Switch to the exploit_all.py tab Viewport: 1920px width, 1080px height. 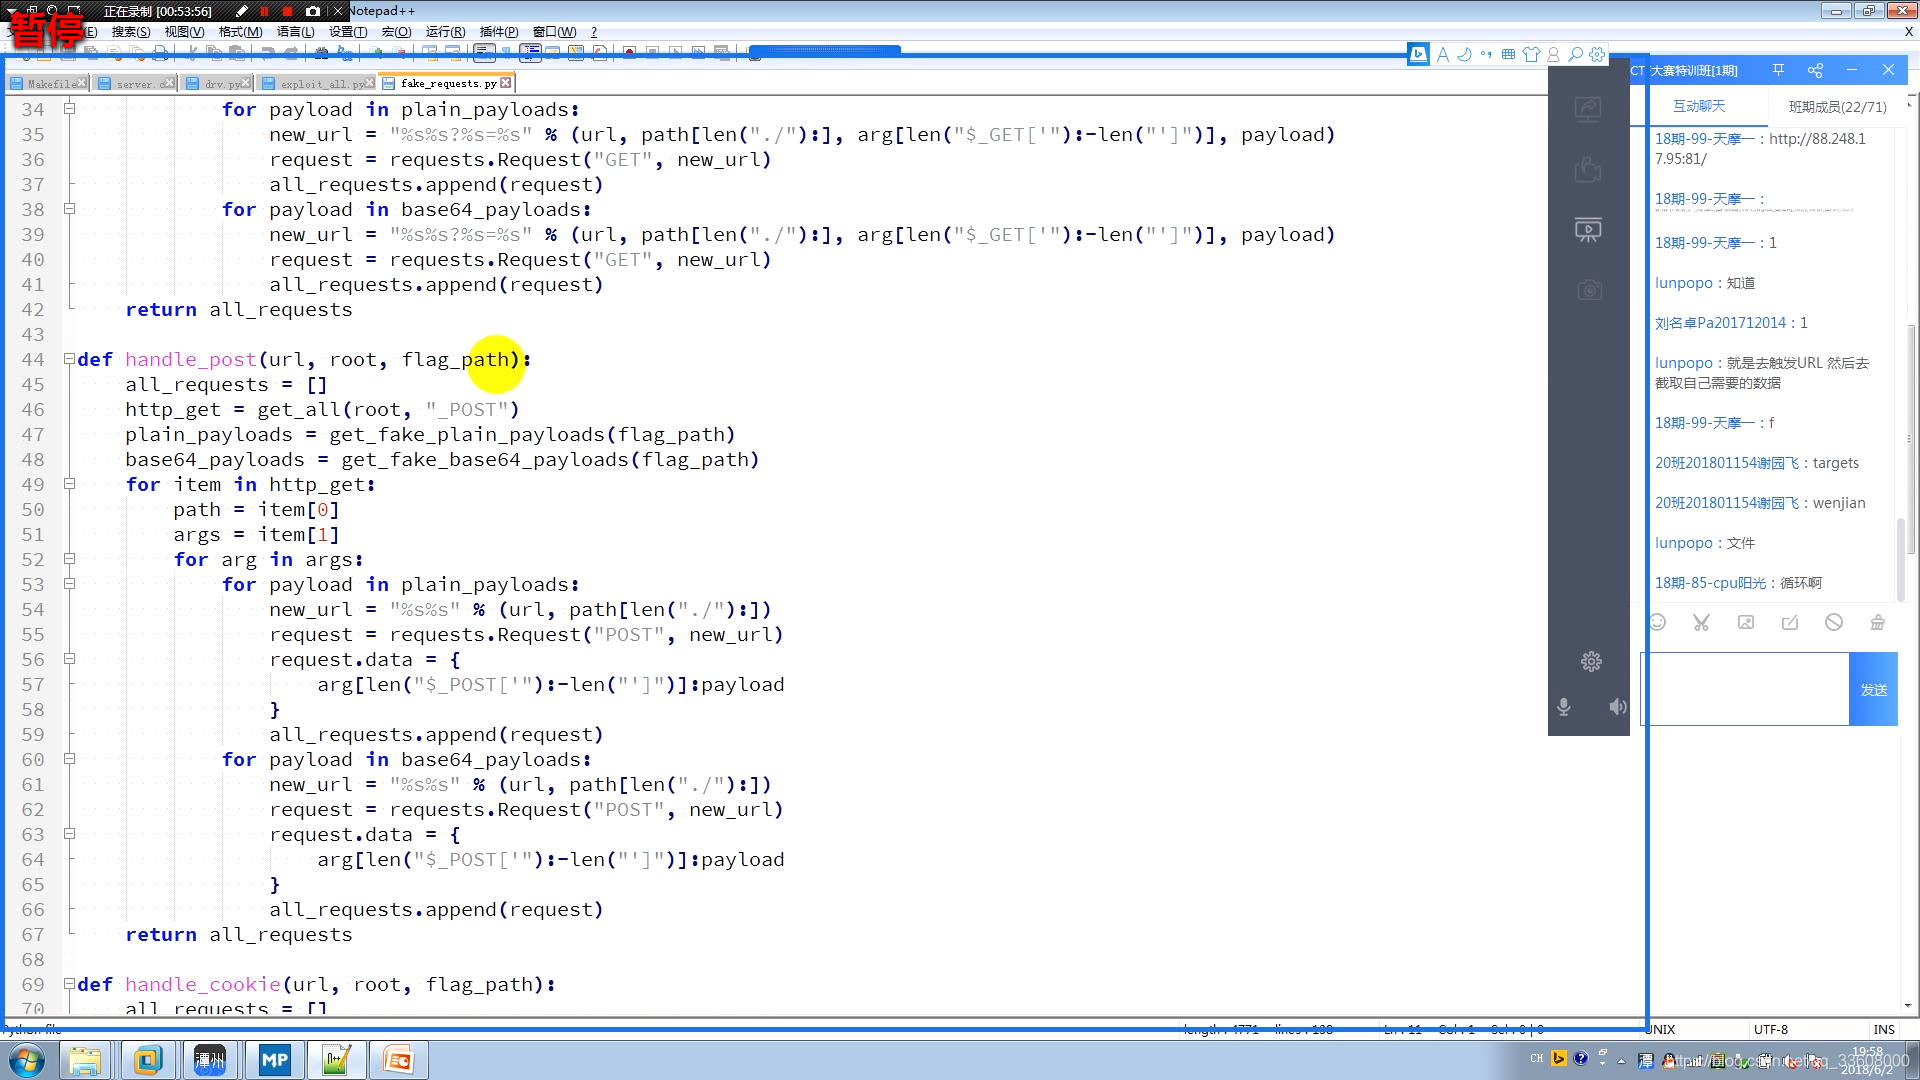[x=319, y=84]
